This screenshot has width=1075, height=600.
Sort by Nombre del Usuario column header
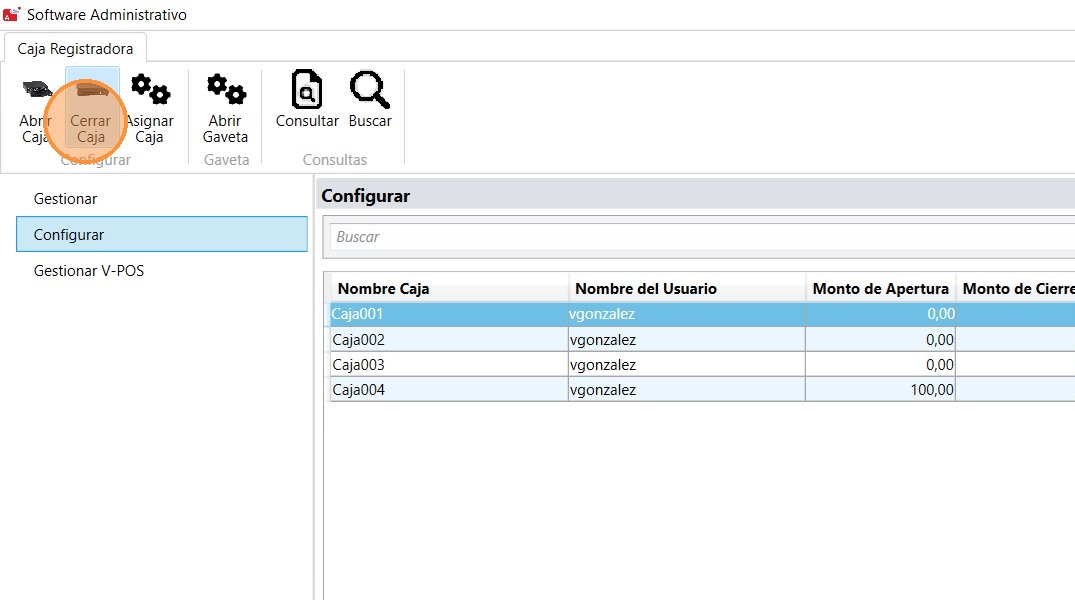click(x=646, y=289)
